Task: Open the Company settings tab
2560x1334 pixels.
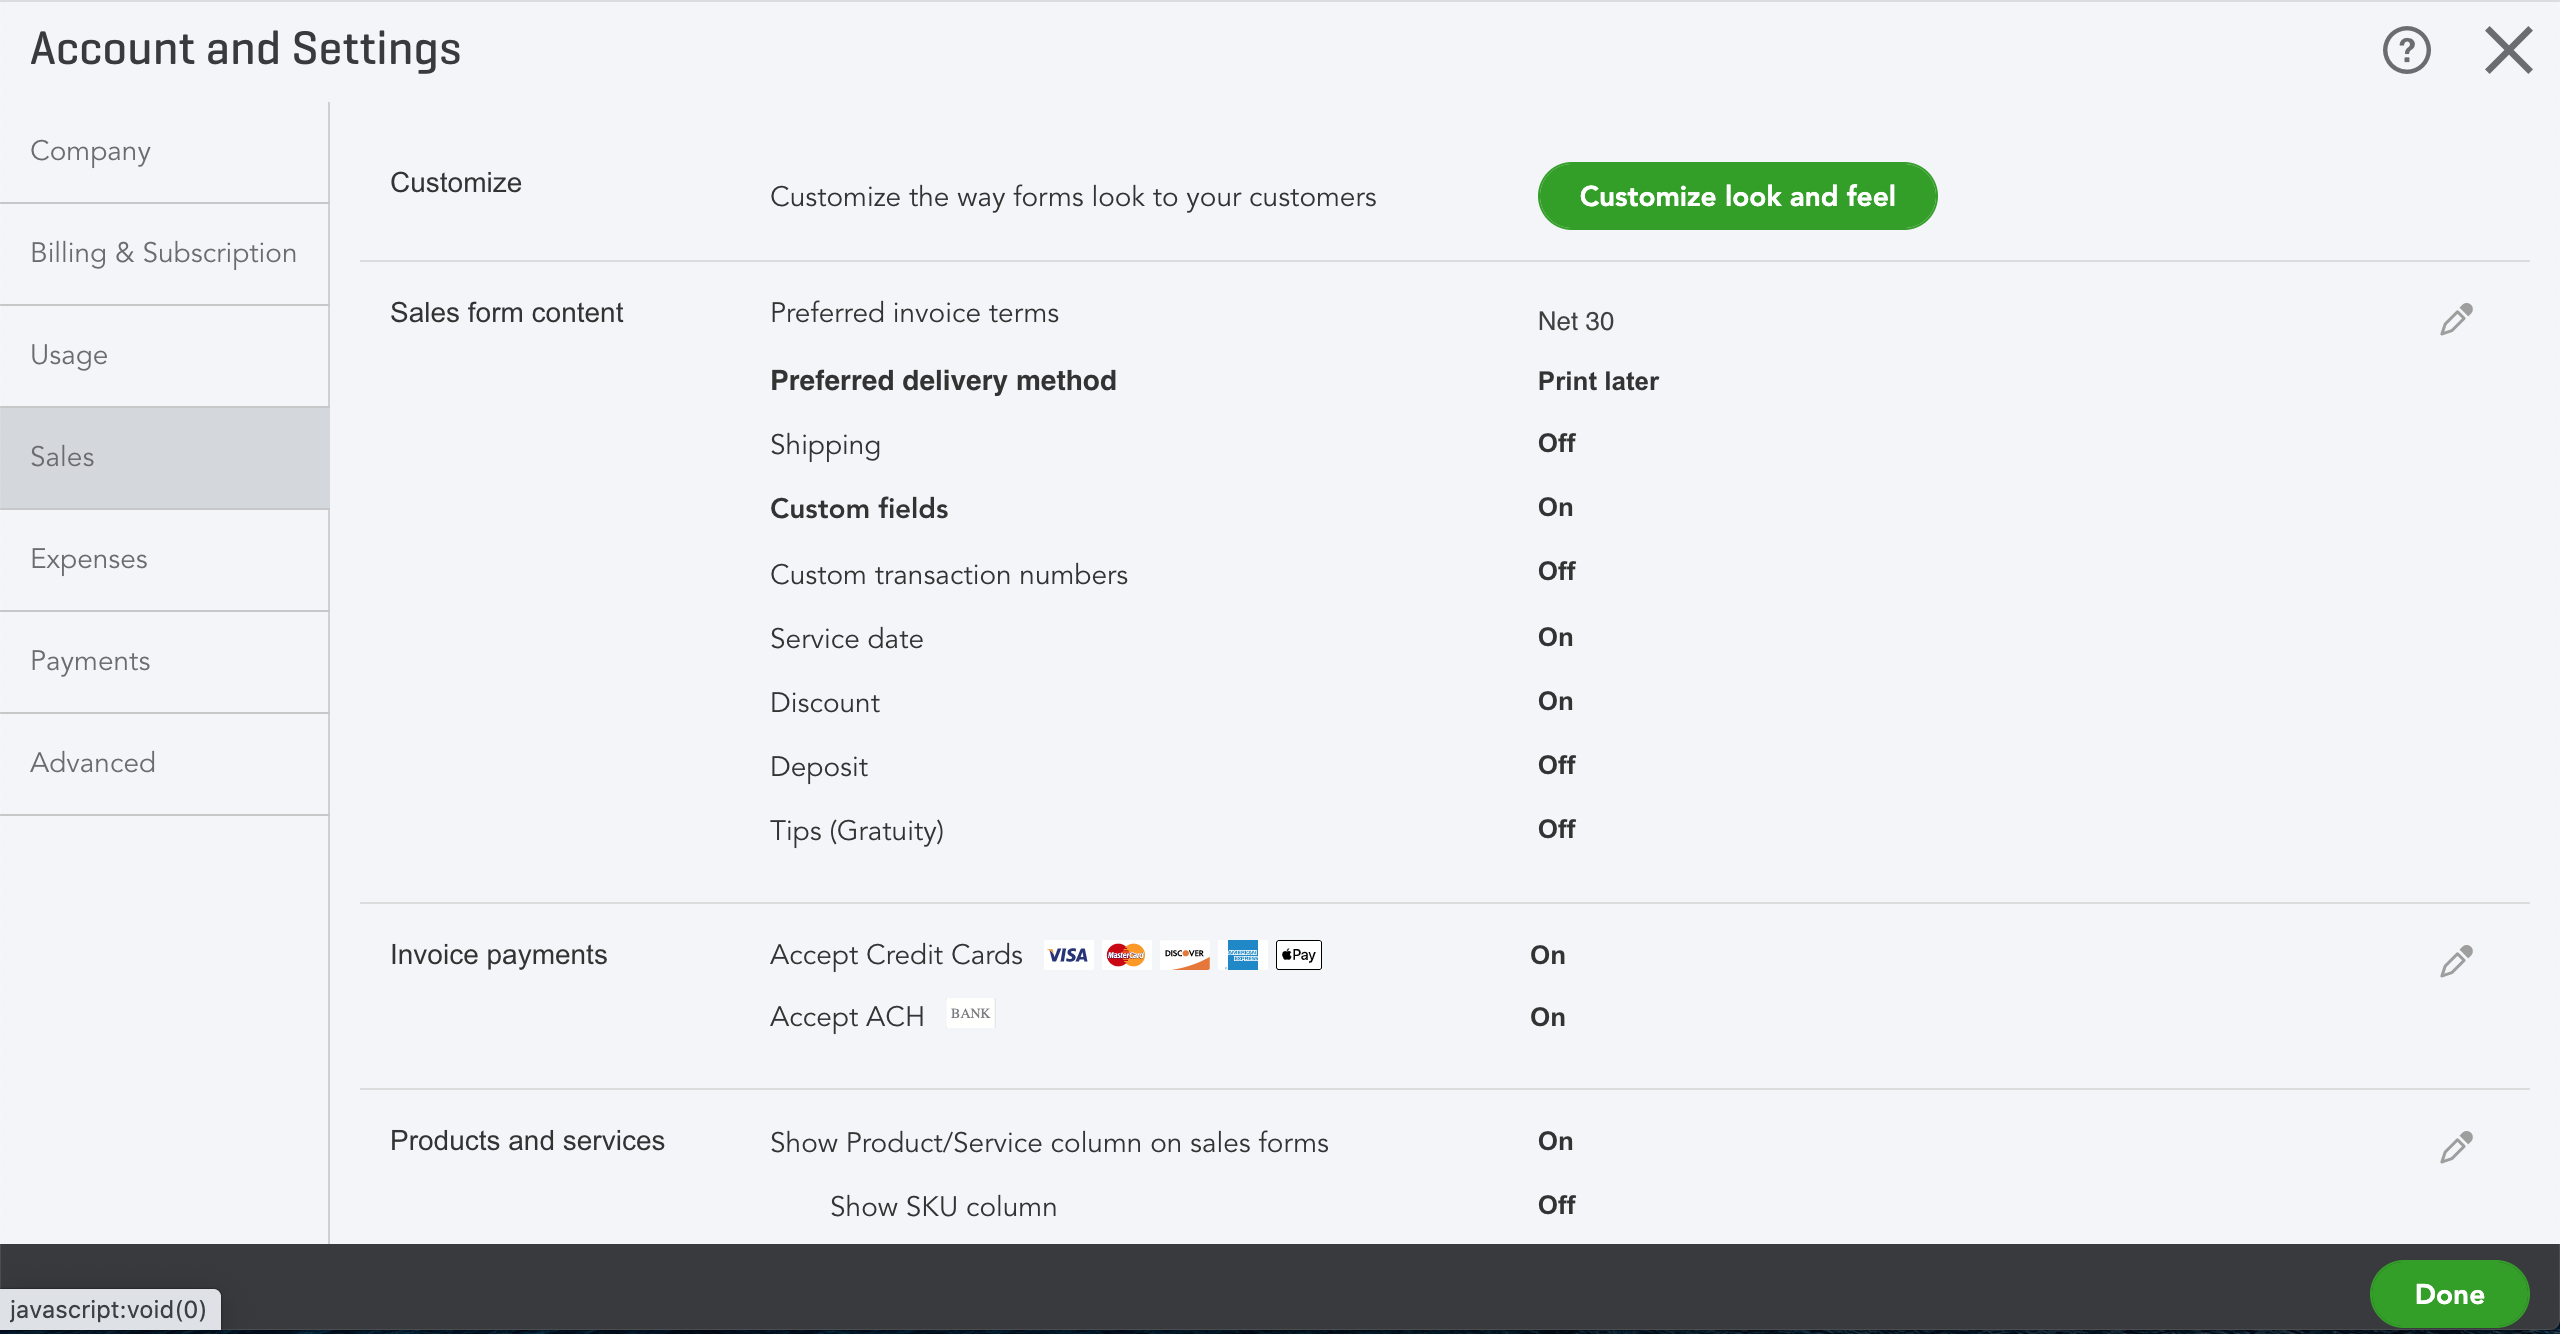Action: click(164, 151)
